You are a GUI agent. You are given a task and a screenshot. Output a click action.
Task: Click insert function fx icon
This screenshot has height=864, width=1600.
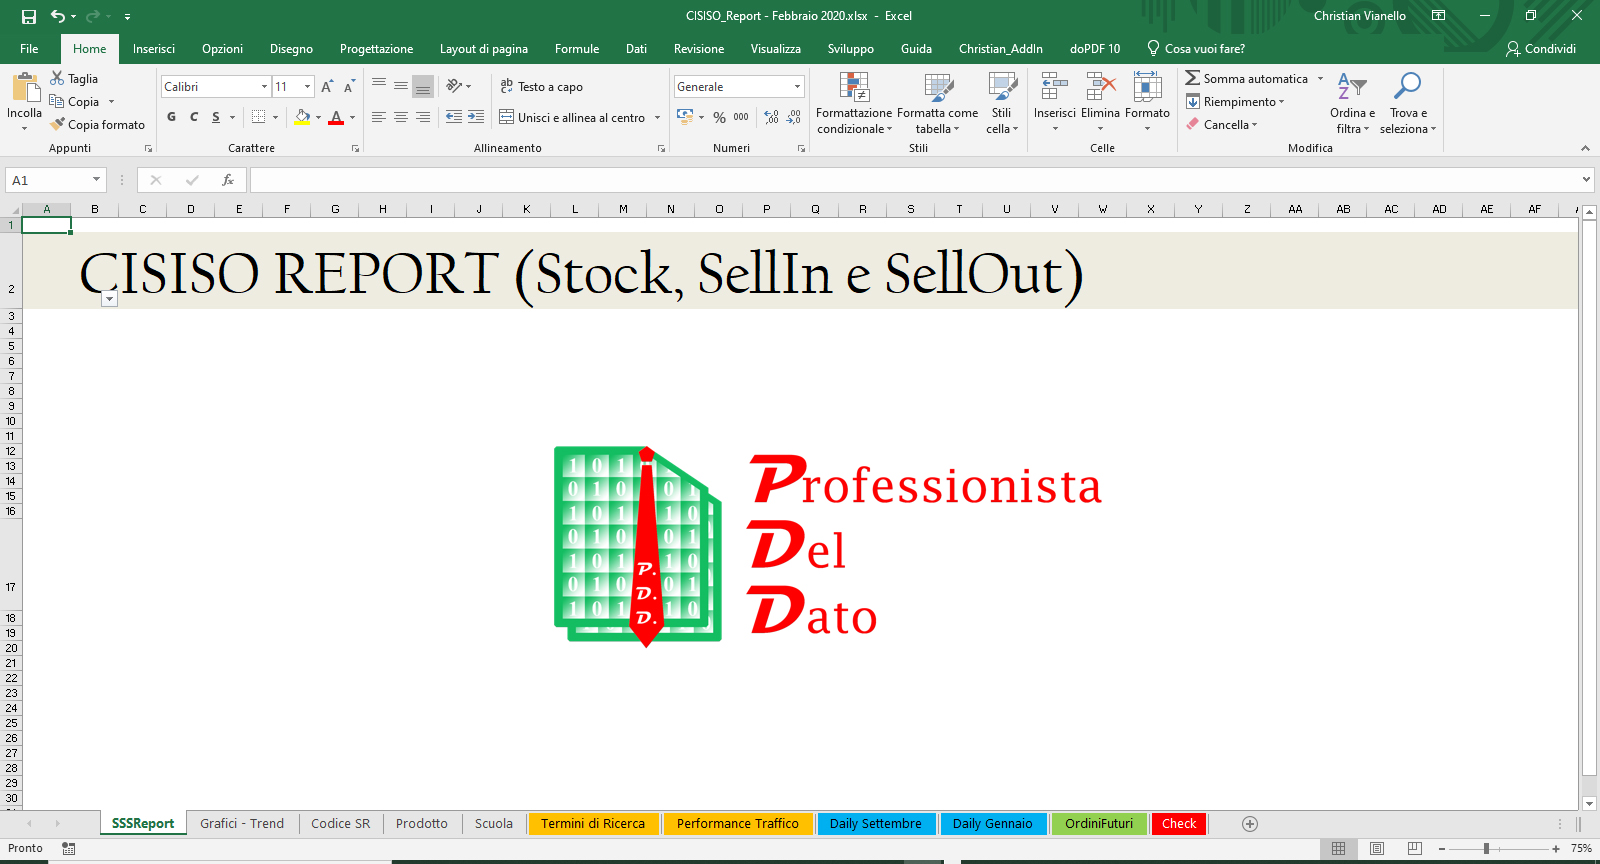pos(228,180)
